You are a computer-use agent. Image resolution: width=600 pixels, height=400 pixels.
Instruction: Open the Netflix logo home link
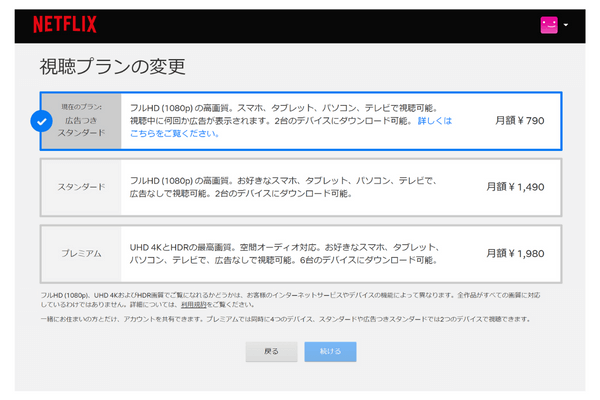pyautogui.click(x=65, y=24)
